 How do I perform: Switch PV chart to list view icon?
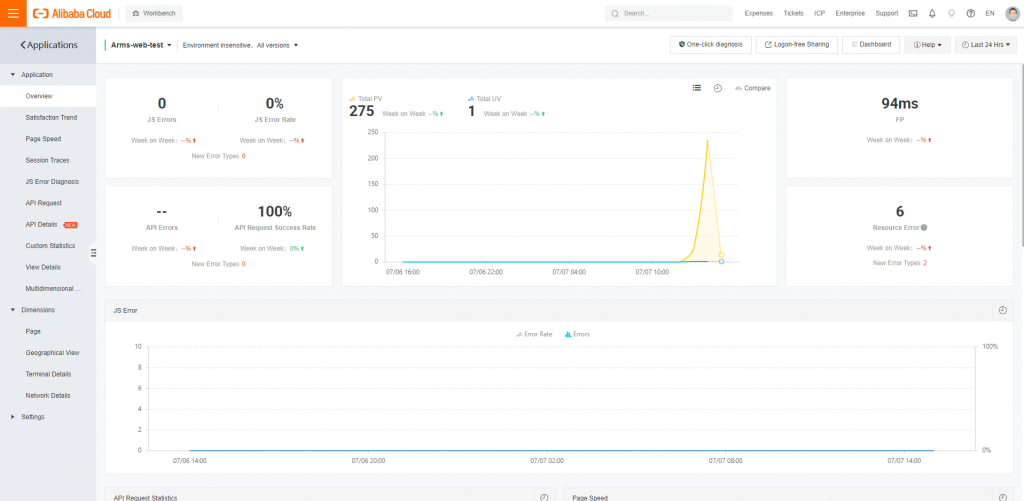click(697, 88)
